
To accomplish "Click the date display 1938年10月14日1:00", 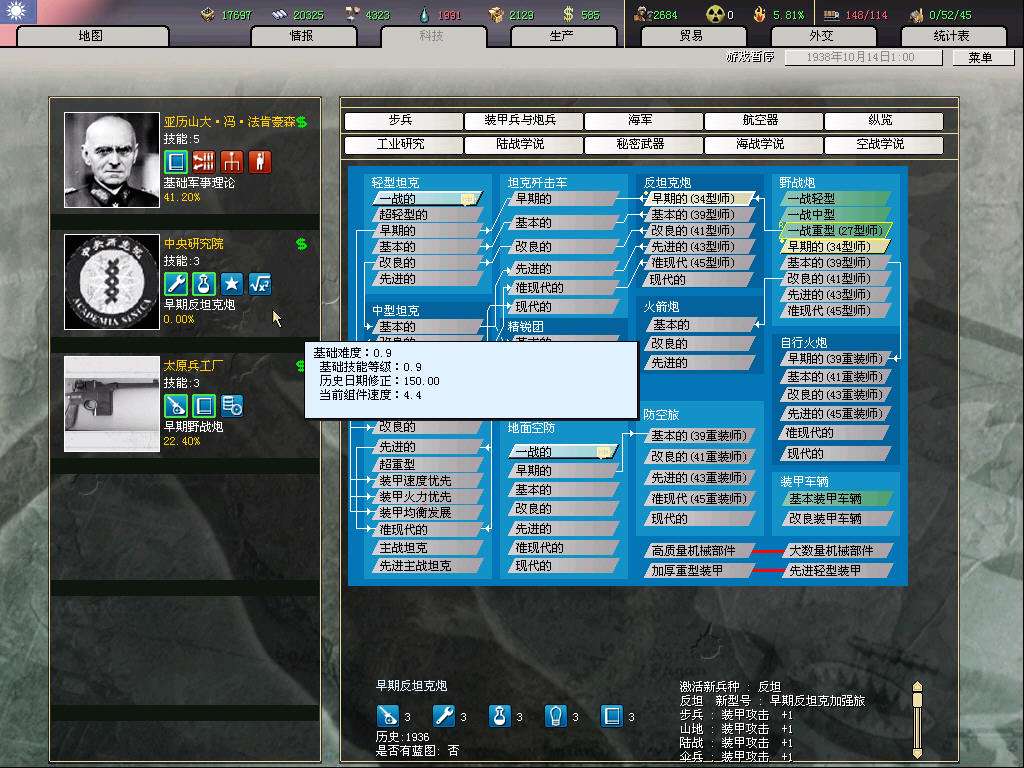I will [x=863, y=57].
